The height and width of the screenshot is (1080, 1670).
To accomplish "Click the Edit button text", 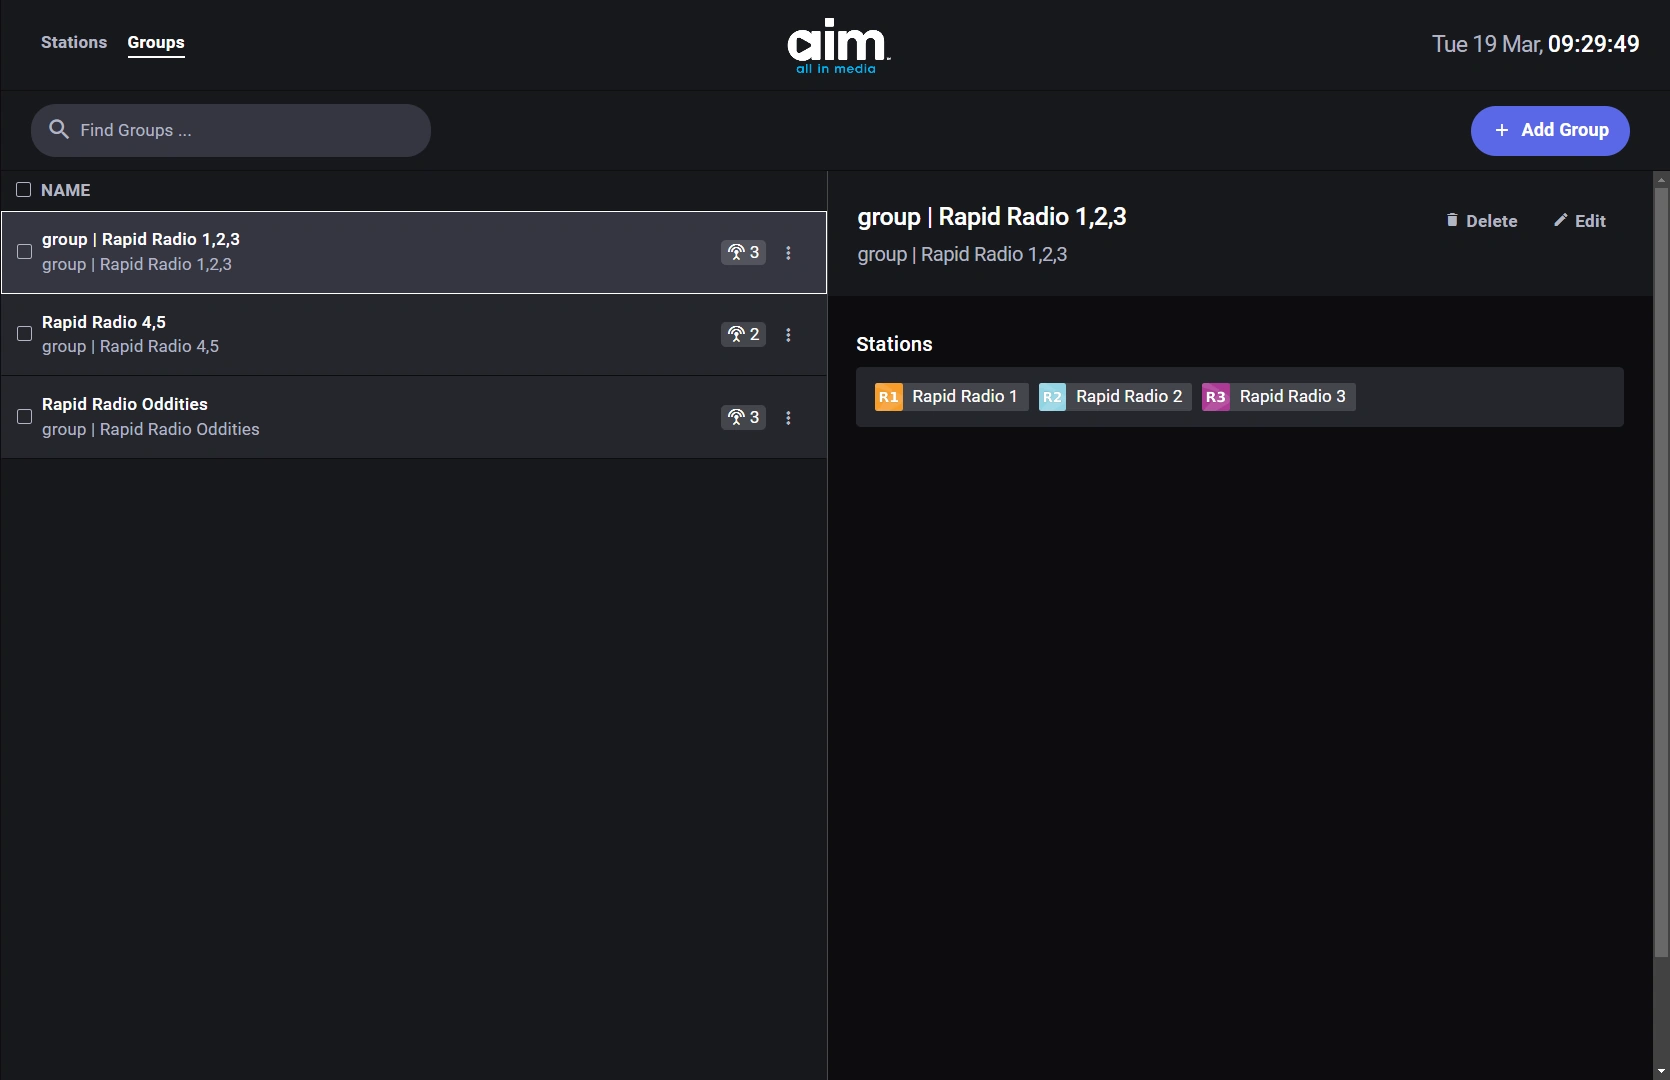I will click(1590, 221).
